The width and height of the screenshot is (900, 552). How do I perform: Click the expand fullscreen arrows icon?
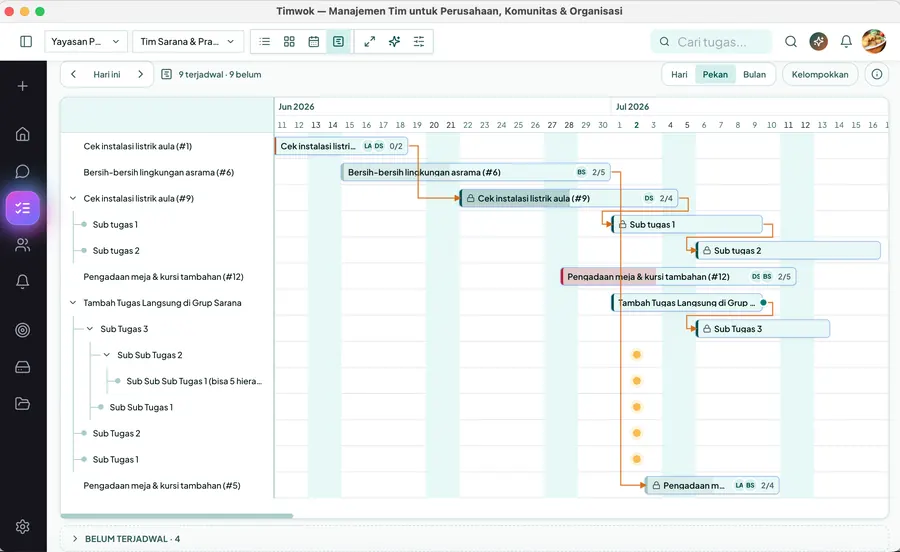pos(370,41)
